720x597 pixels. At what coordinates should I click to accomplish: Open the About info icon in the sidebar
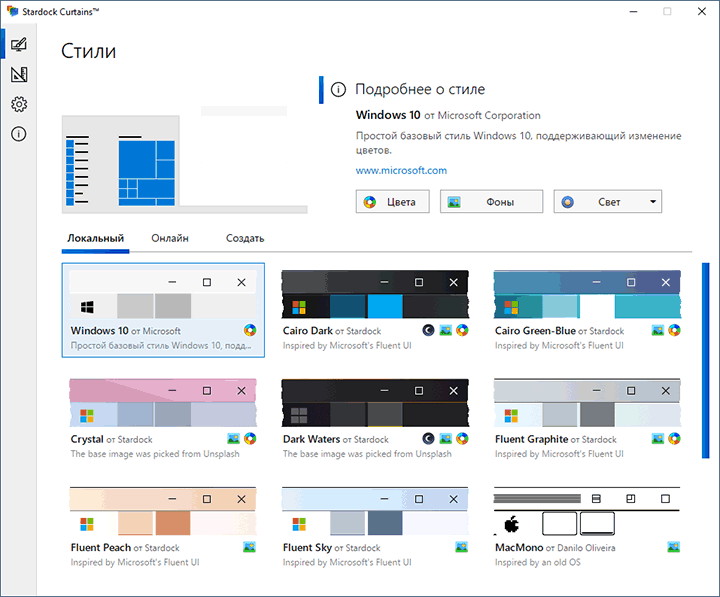coord(19,134)
